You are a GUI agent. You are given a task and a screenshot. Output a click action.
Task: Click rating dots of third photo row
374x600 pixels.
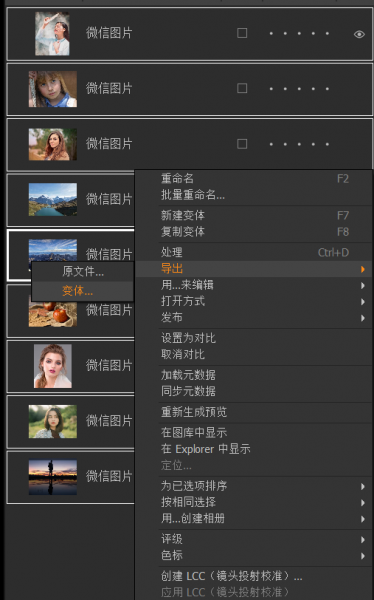pyautogui.click(x=299, y=144)
